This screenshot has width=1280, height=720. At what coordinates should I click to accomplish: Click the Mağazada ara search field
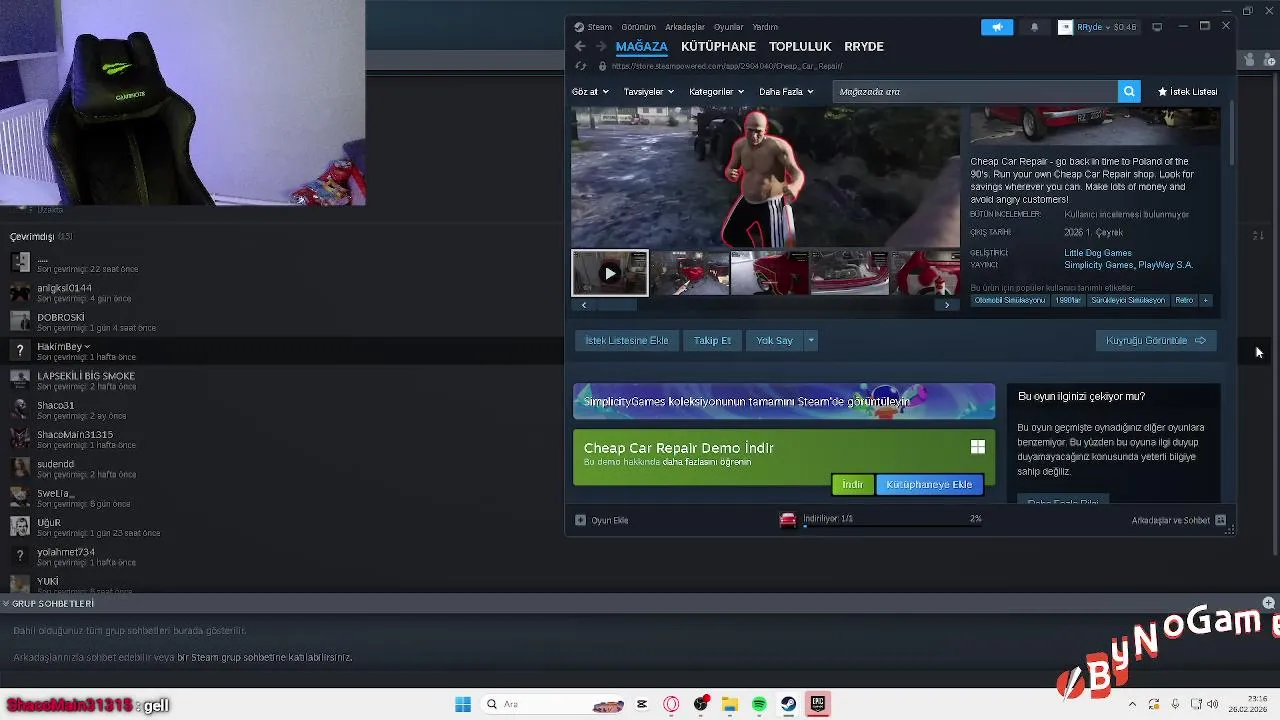point(975,92)
